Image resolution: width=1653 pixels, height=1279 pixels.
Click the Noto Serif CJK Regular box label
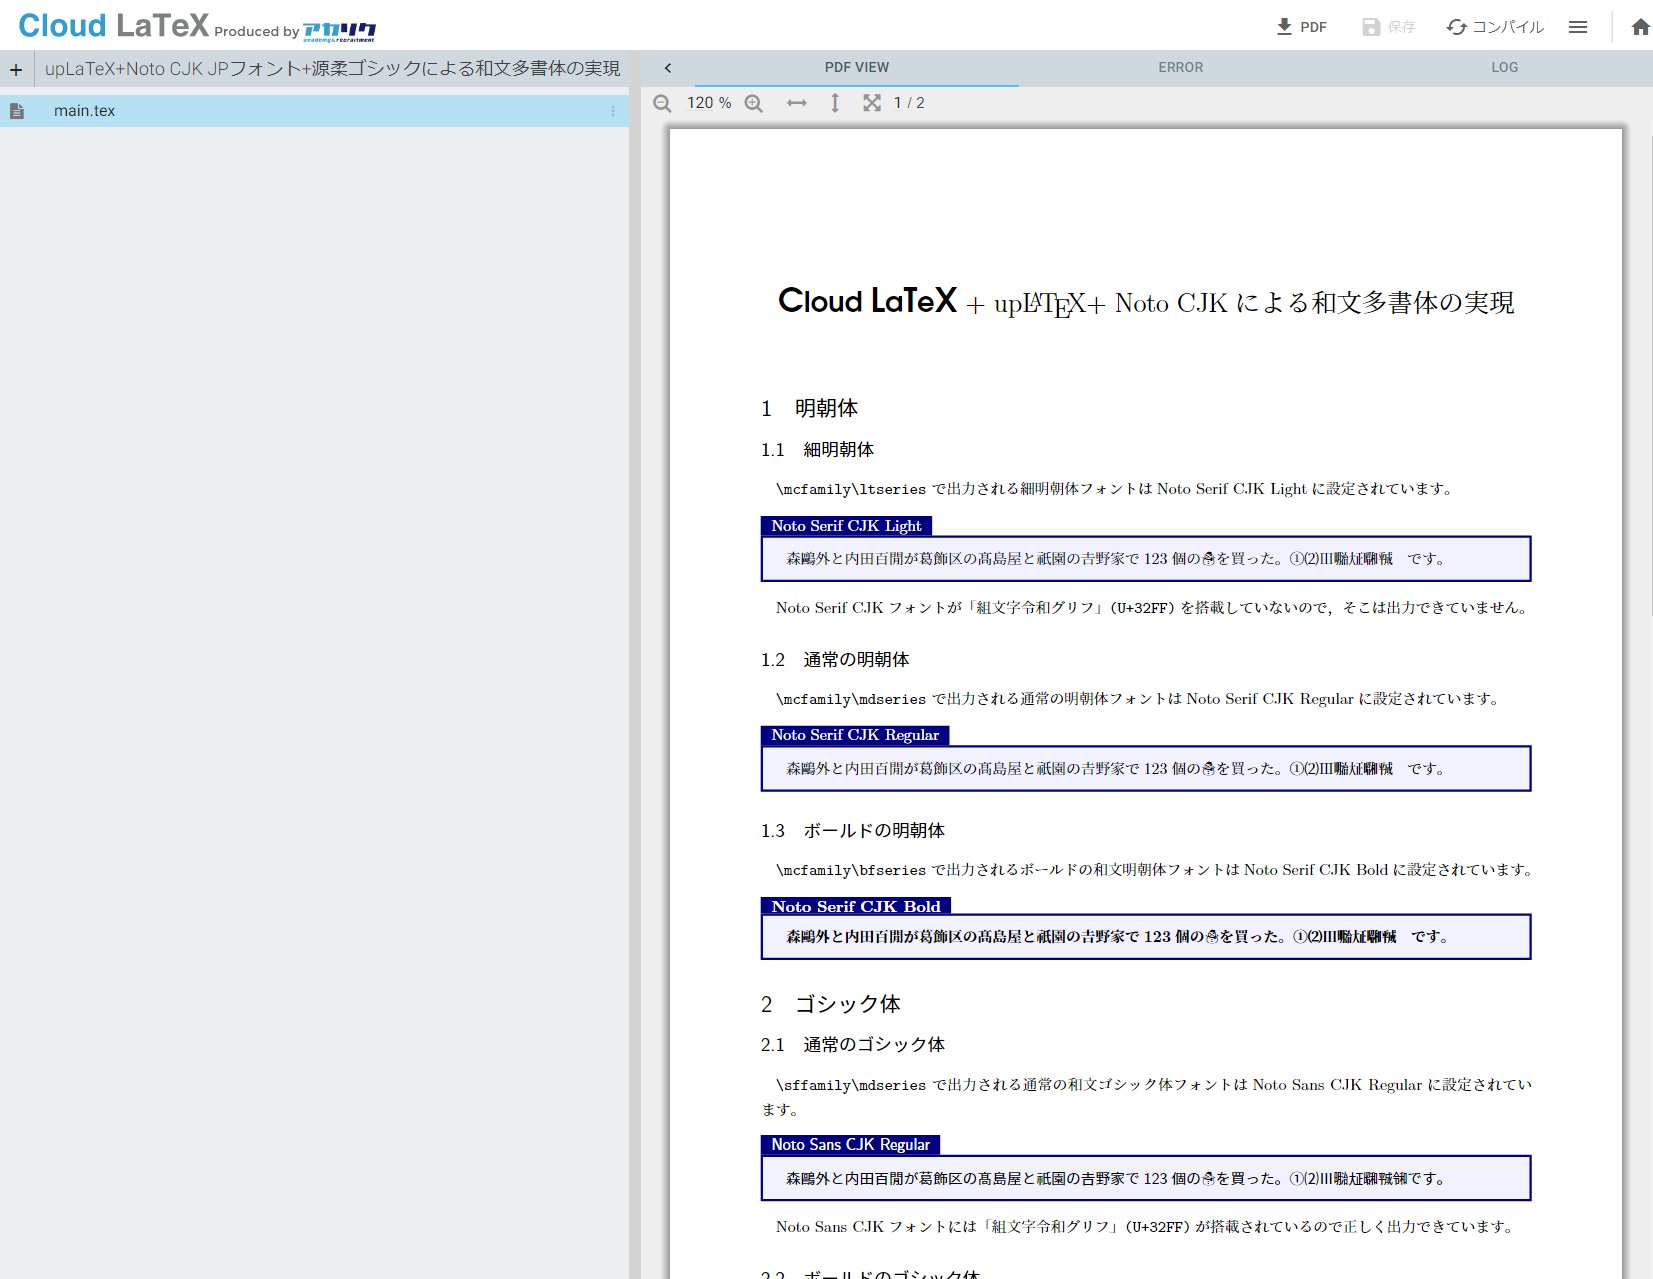[855, 735]
